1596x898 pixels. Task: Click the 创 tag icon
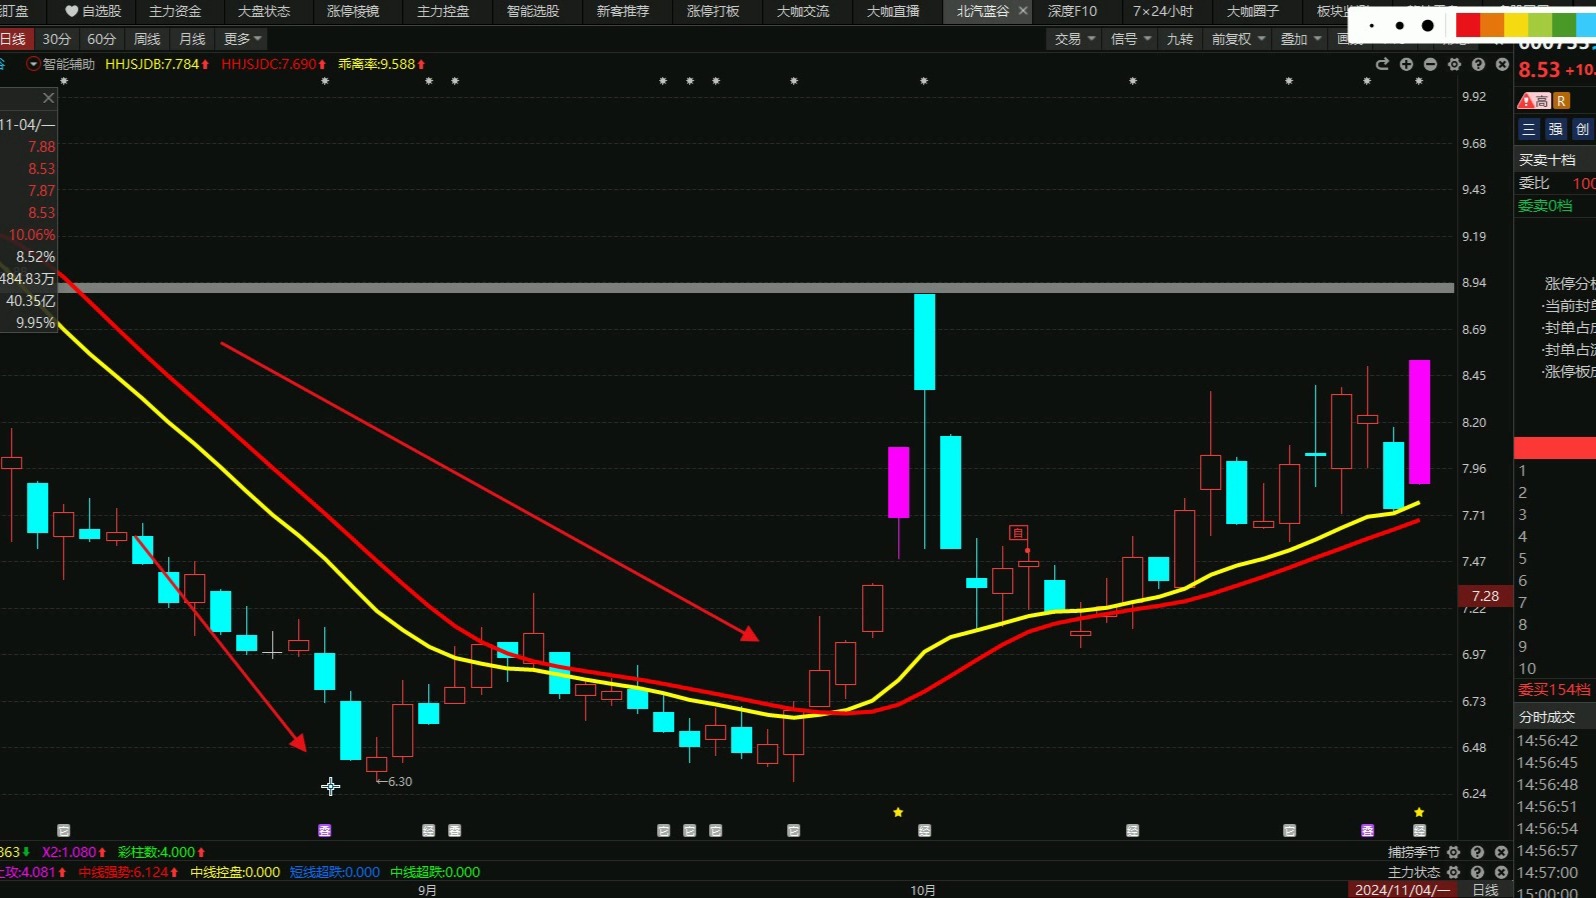point(1582,129)
